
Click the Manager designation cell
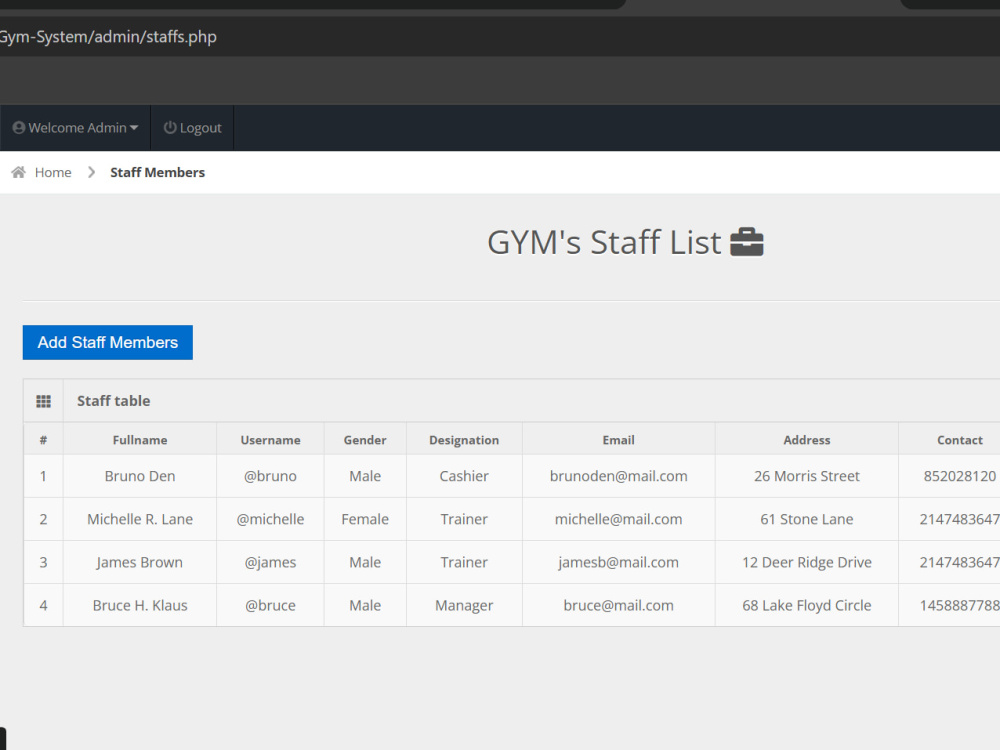tap(464, 605)
